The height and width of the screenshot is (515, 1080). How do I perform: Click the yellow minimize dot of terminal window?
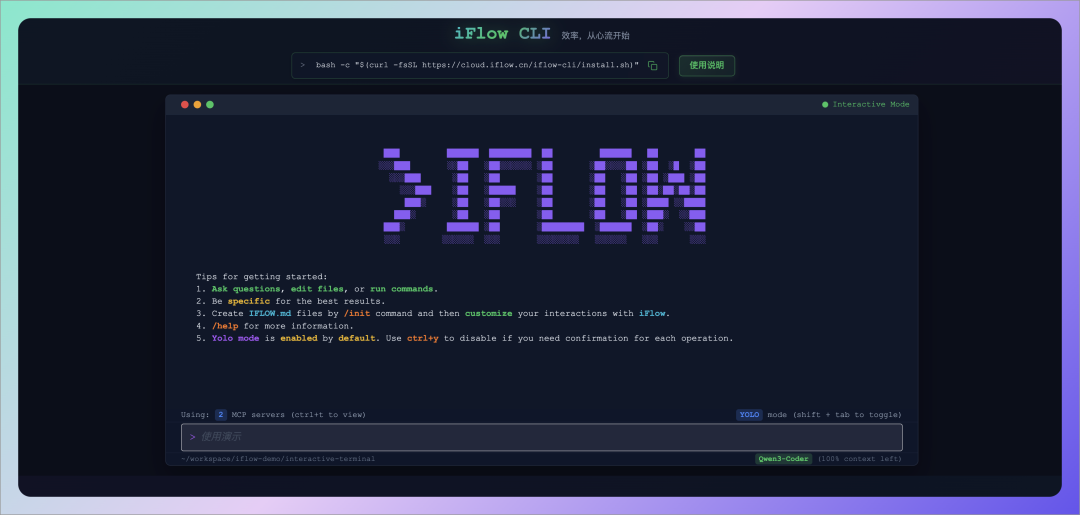pyautogui.click(x=197, y=105)
